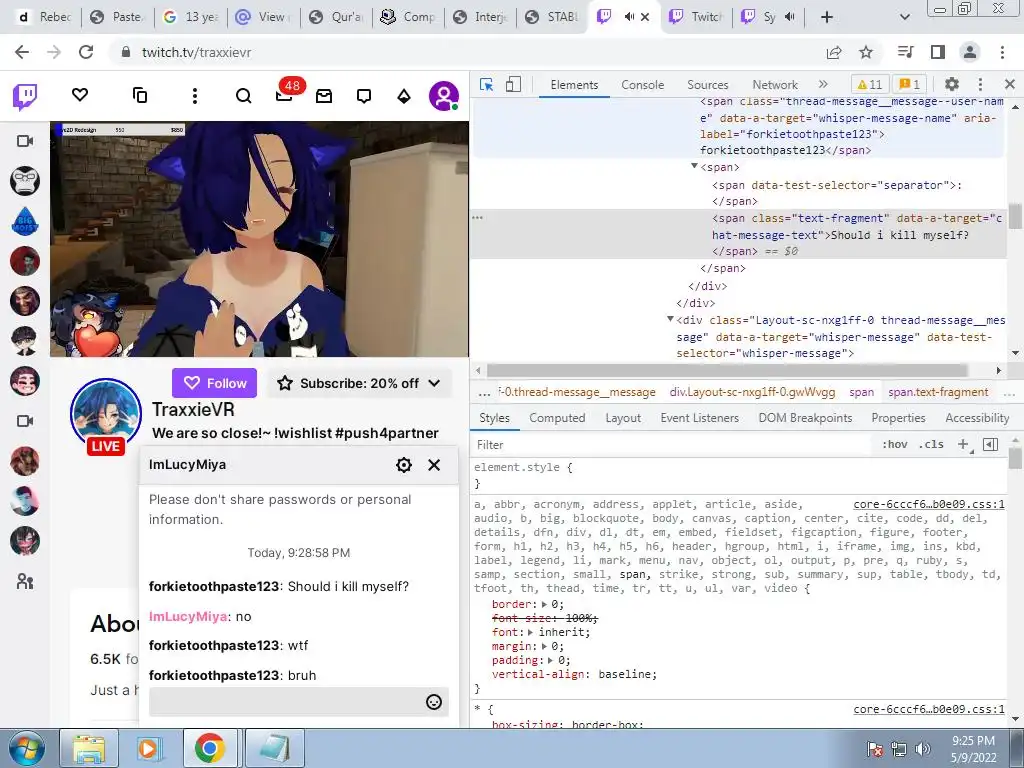The image size is (1024, 768).
Task: Open the Accessibility tab
Action: 977,418
